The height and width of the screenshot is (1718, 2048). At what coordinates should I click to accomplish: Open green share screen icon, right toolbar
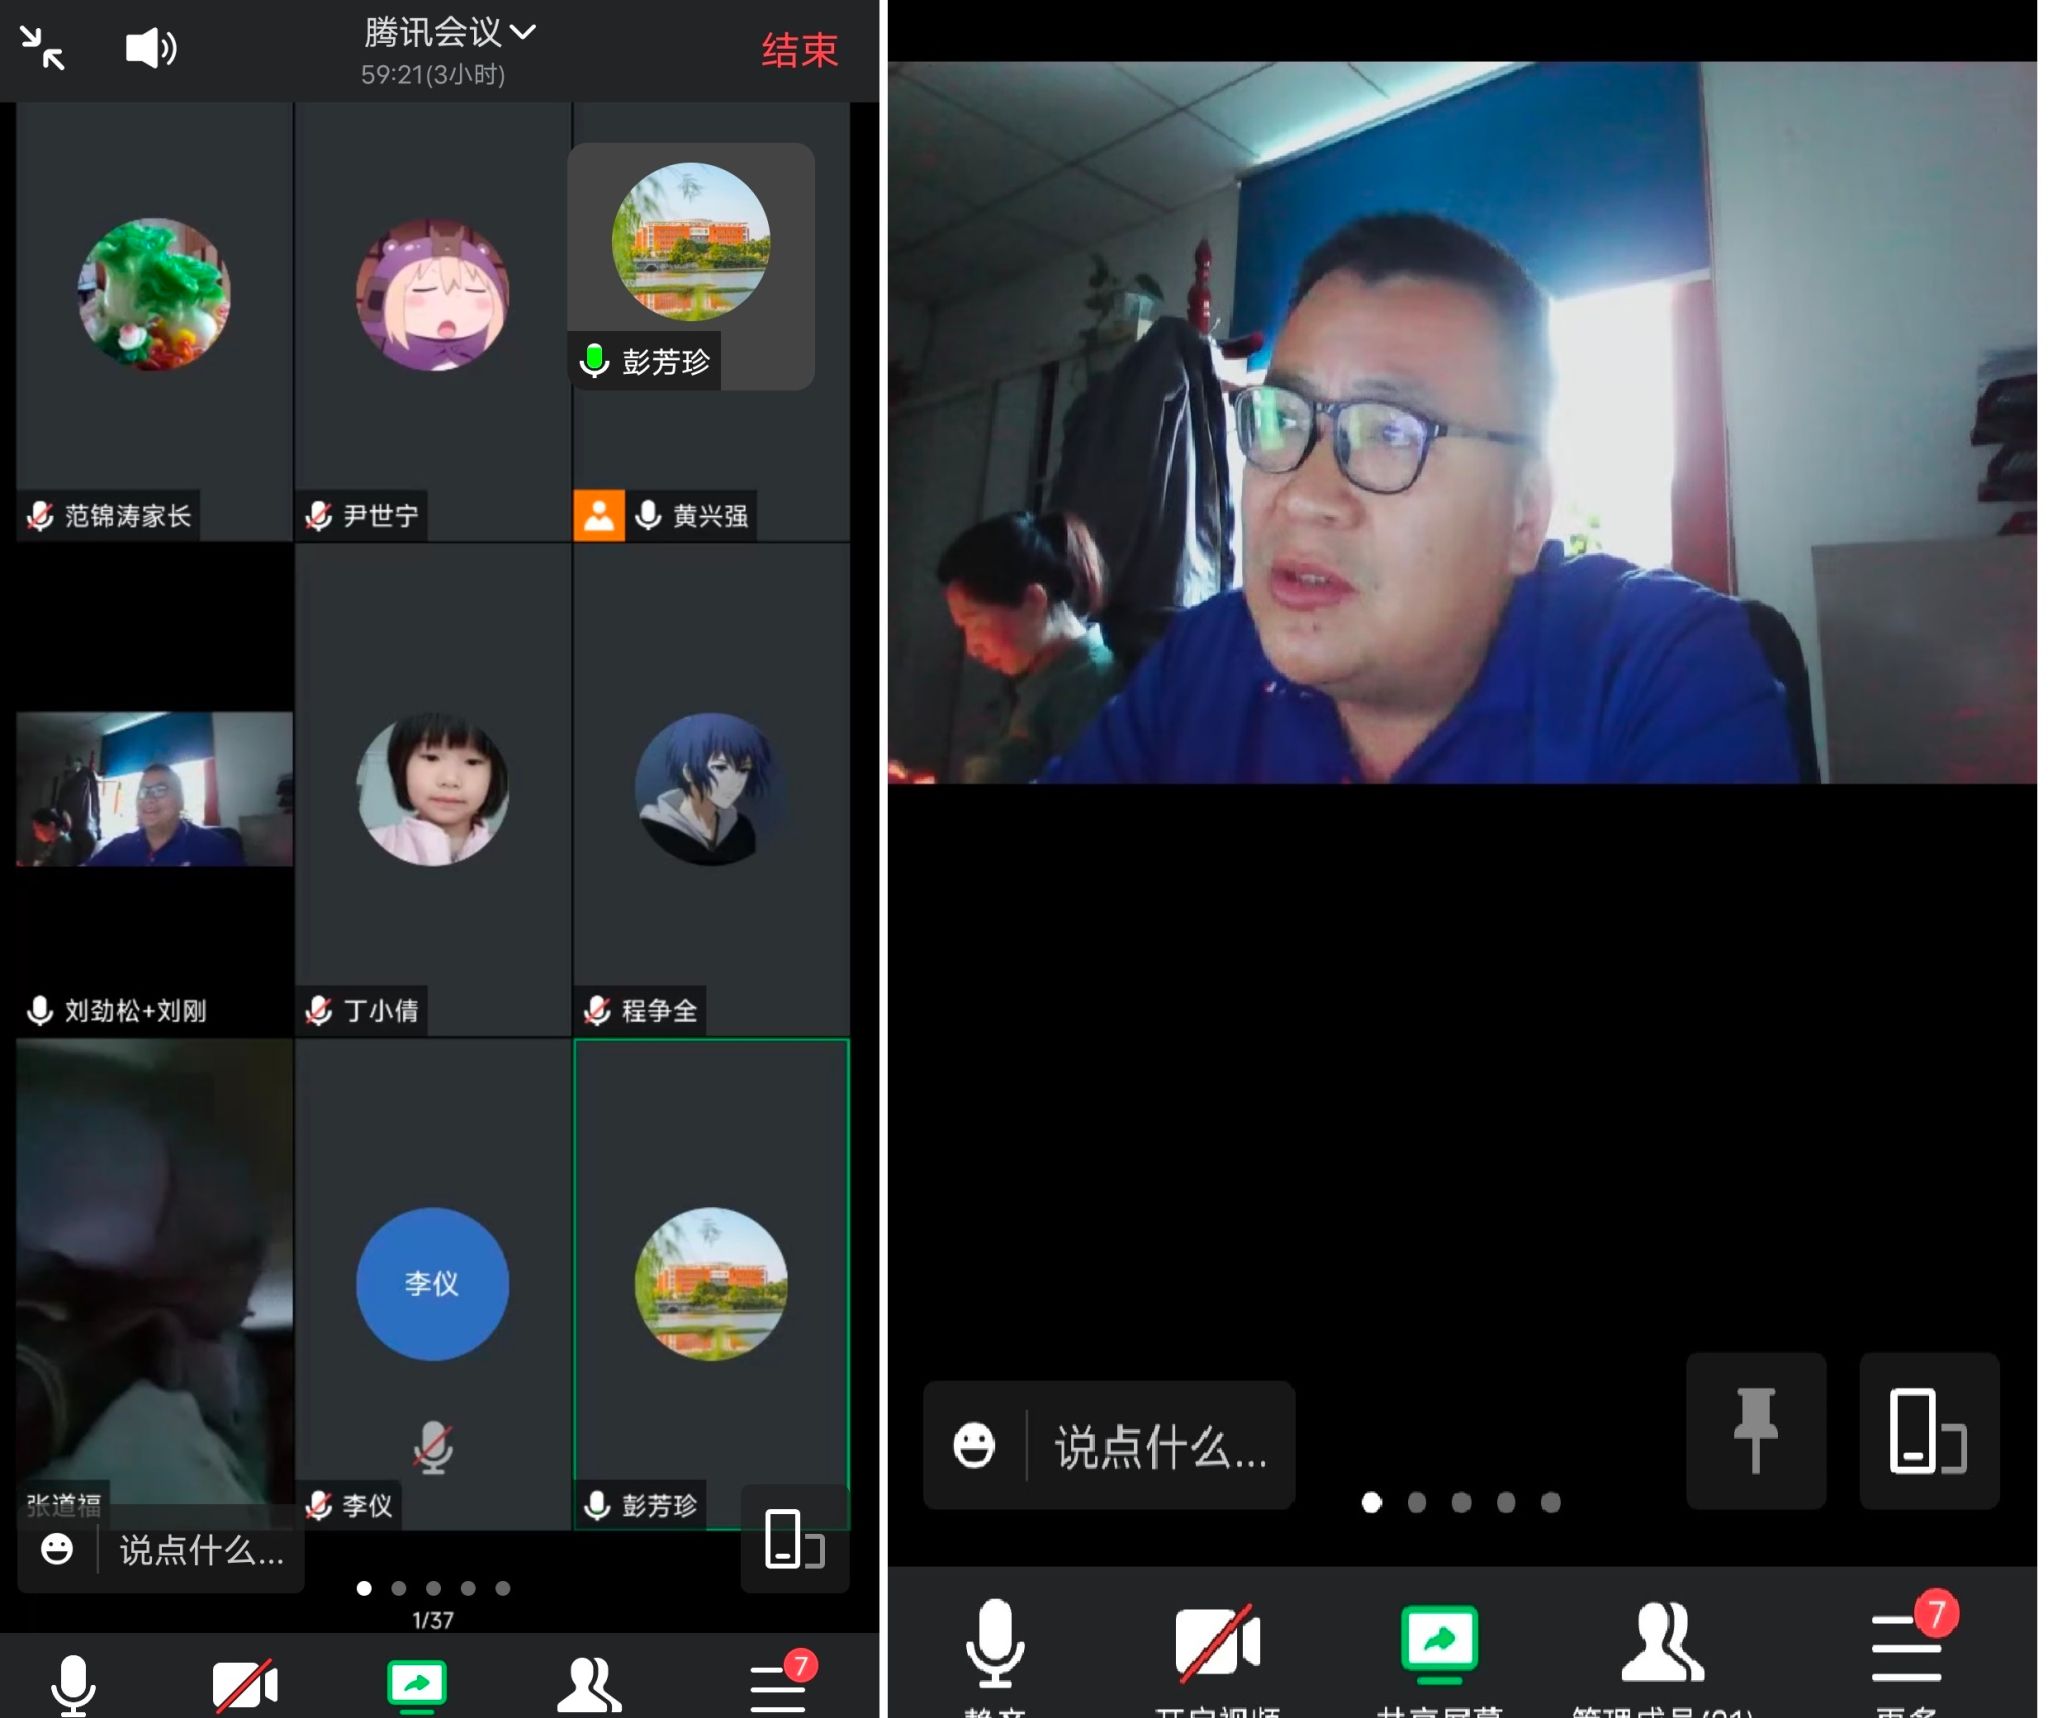[1439, 1645]
